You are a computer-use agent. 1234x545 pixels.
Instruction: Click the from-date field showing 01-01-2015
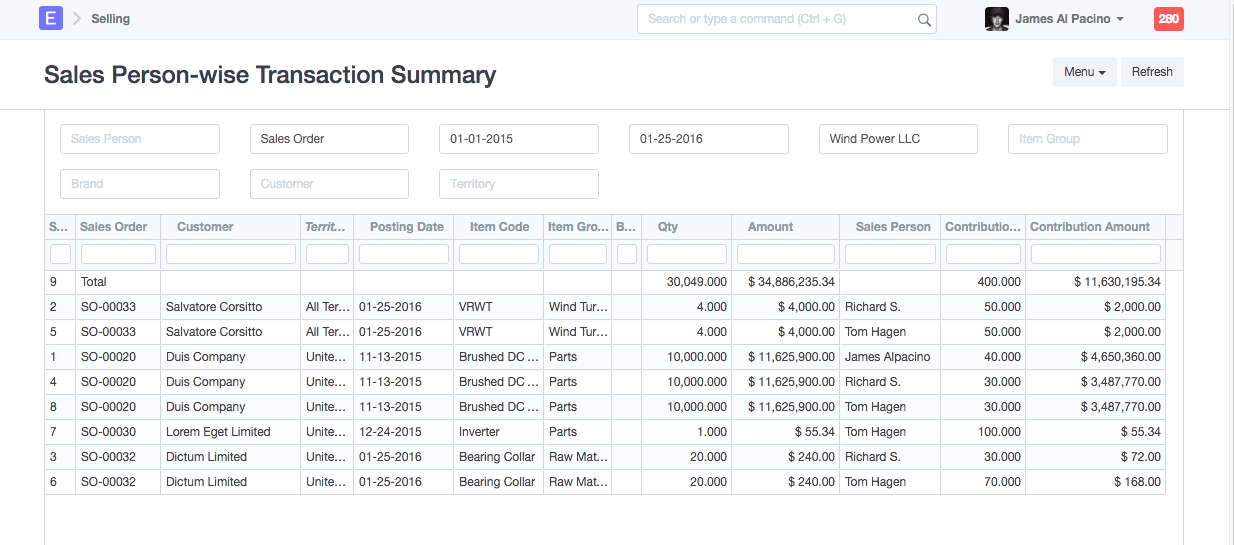coord(518,139)
